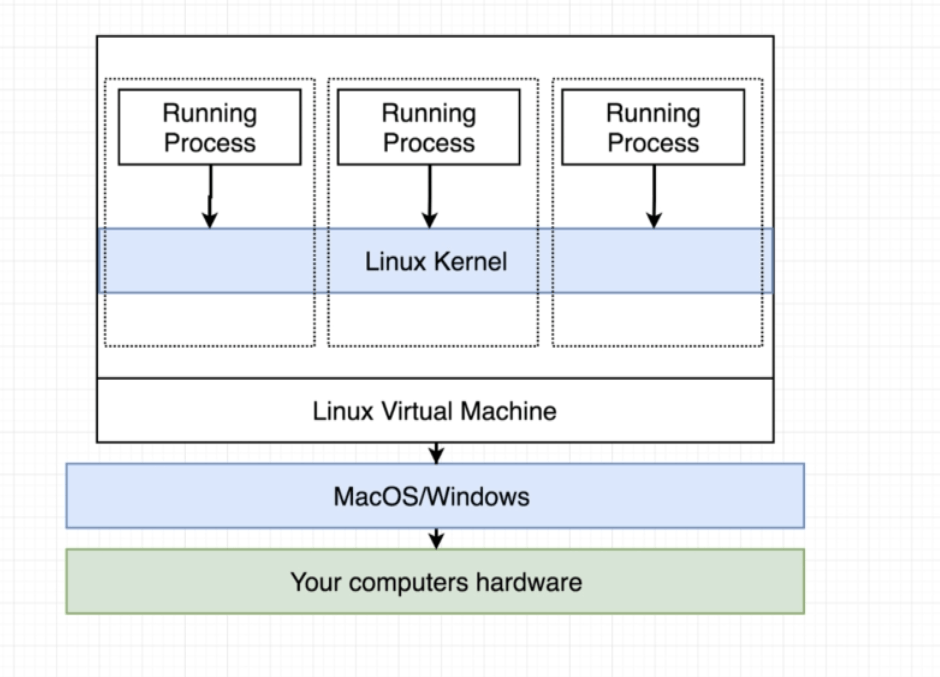This screenshot has height=677, width=940.
Task: Select the right Running Process box
Action: (x=653, y=127)
